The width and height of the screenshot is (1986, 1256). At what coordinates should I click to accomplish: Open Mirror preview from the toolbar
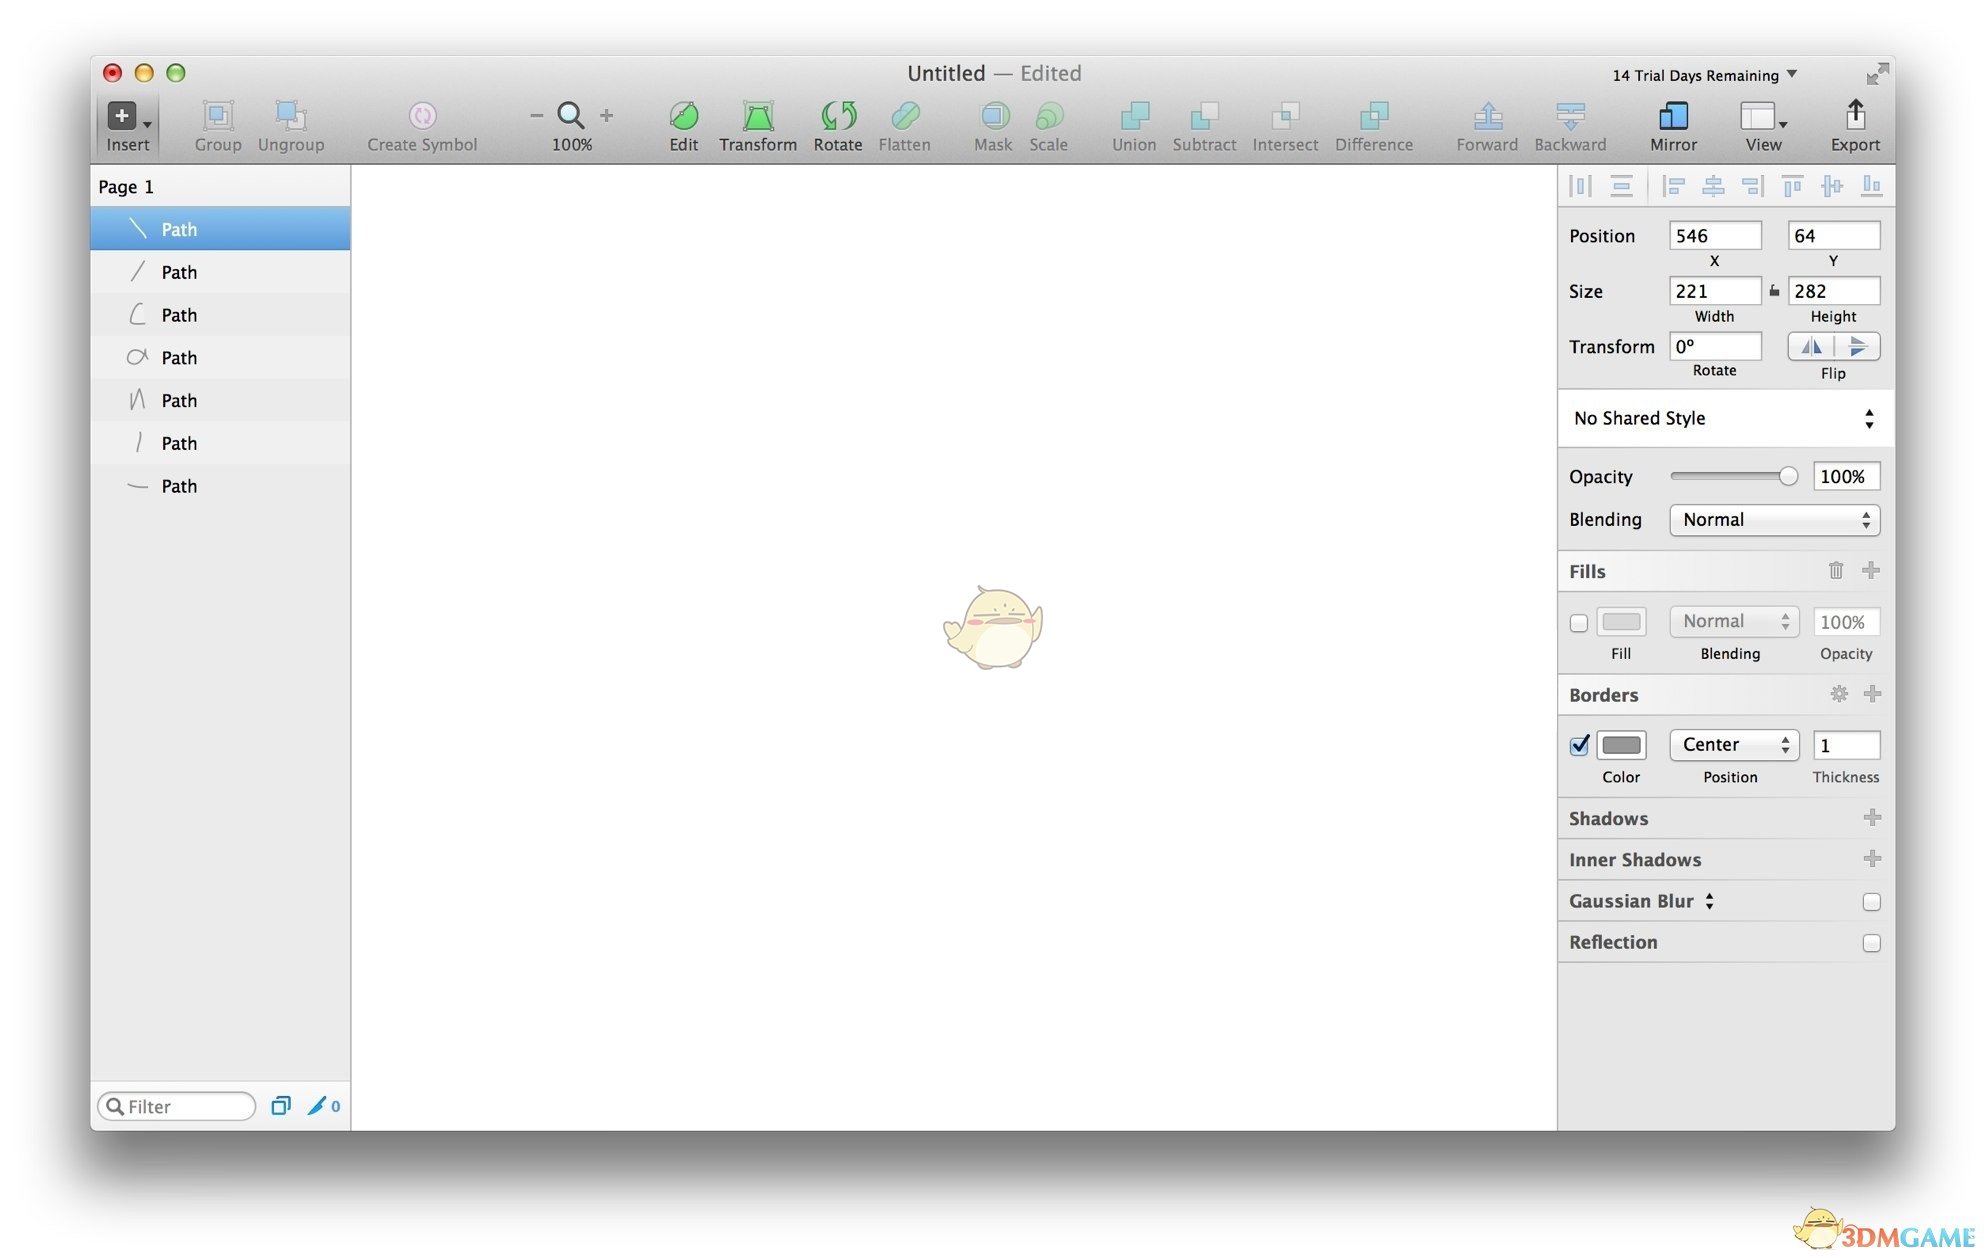[x=1672, y=124]
